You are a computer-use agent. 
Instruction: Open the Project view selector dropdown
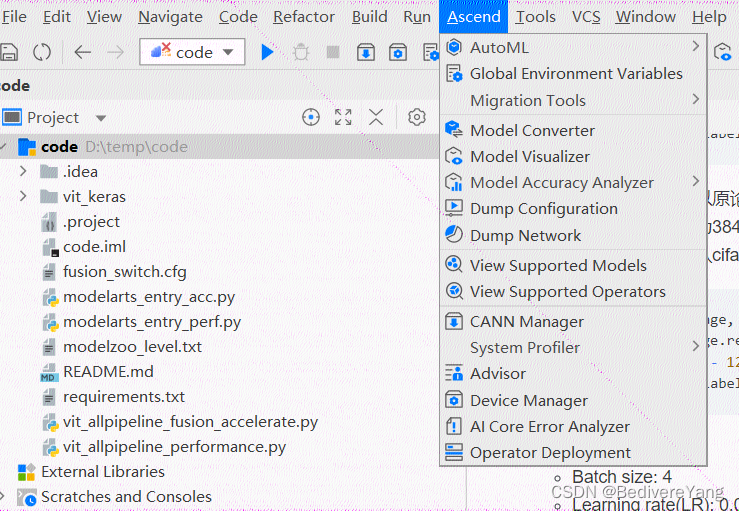click(x=101, y=118)
